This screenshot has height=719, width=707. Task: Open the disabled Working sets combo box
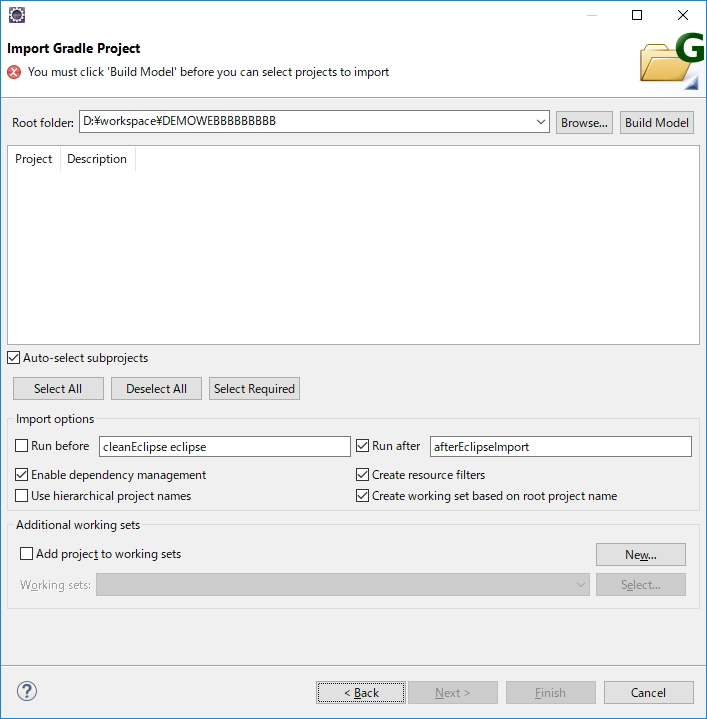(x=342, y=585)
